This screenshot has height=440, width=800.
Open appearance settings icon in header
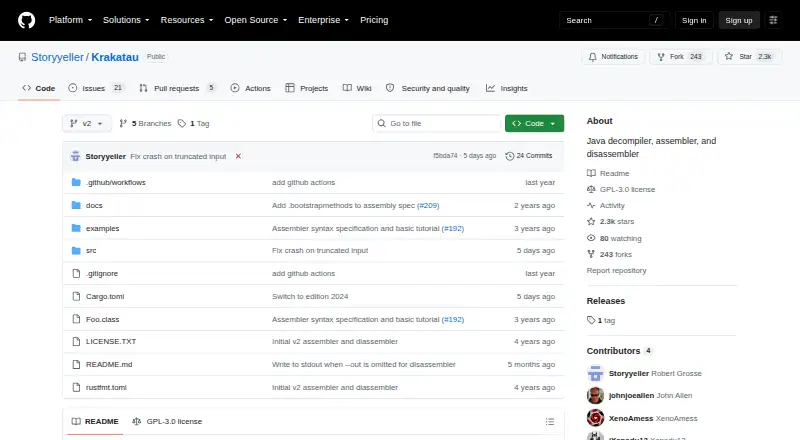click(x=773, y=20)
